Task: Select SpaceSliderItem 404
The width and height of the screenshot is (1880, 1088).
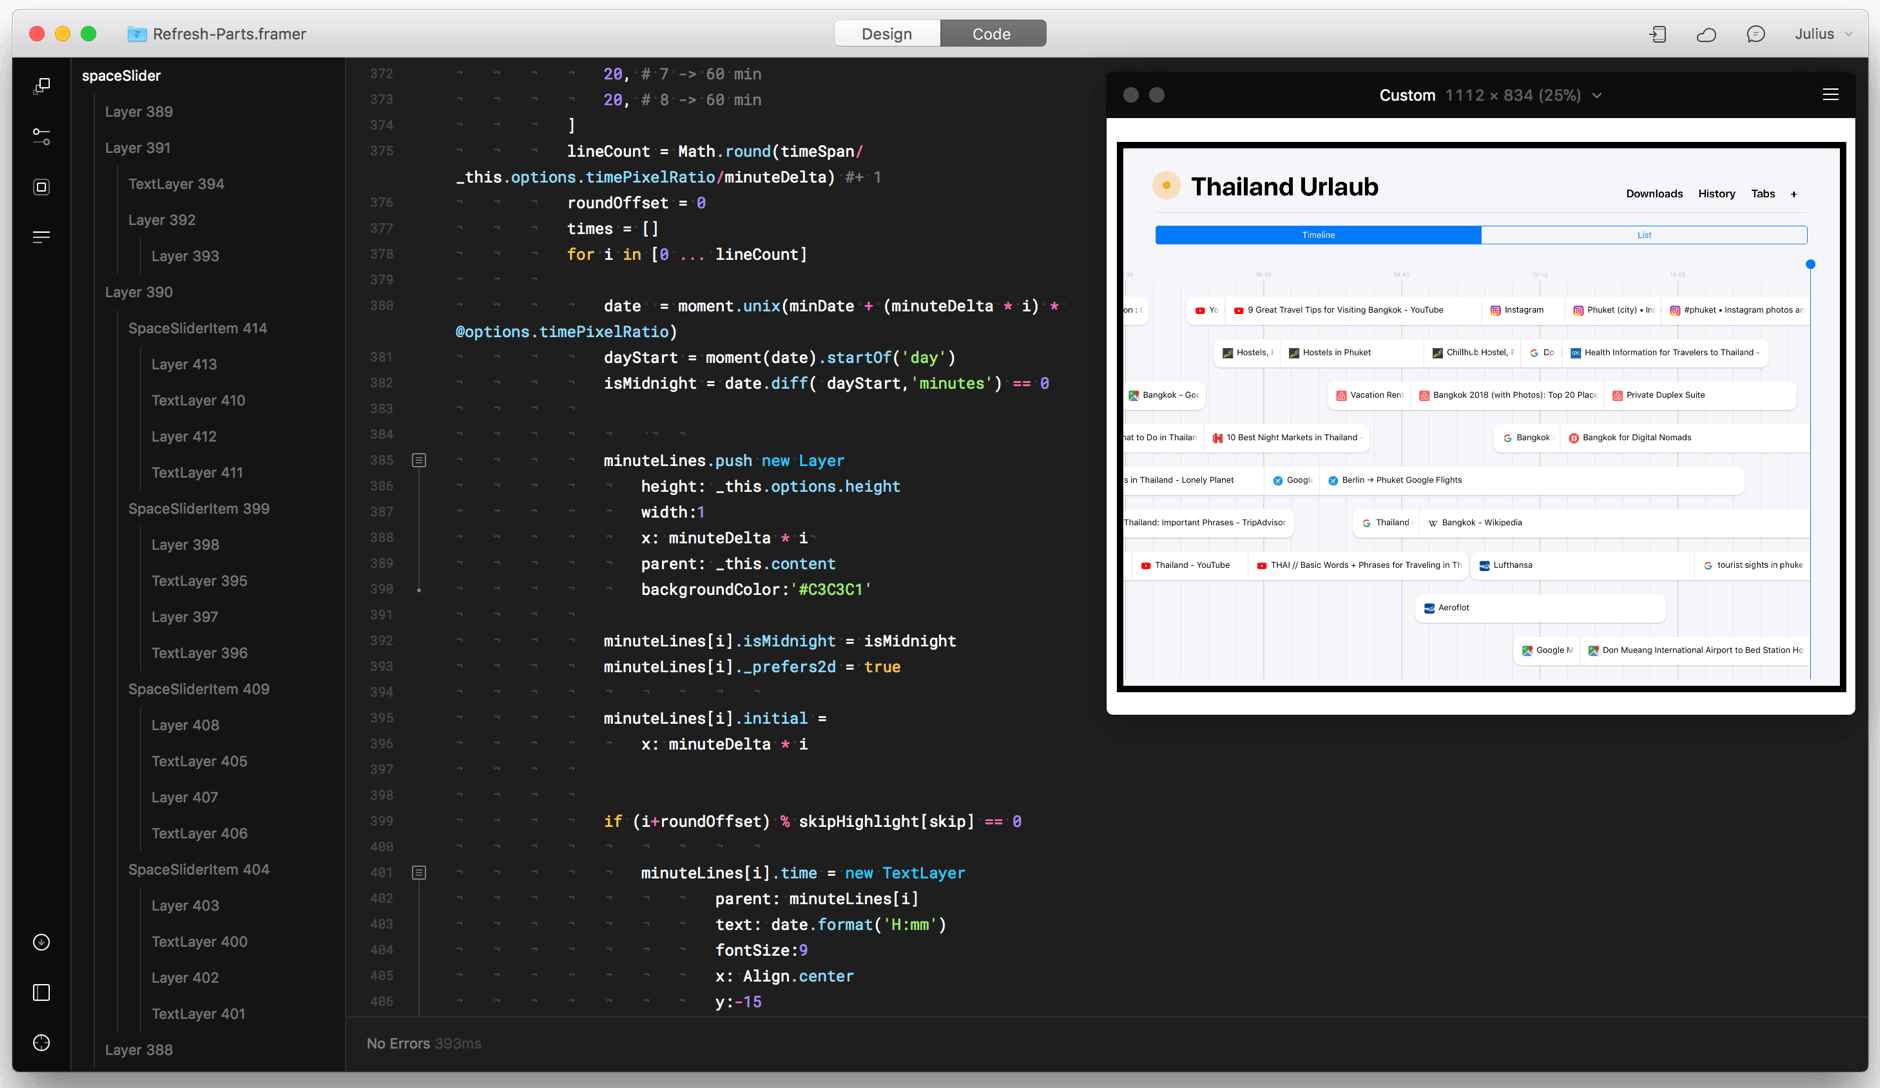Action: tap(199, 869)
